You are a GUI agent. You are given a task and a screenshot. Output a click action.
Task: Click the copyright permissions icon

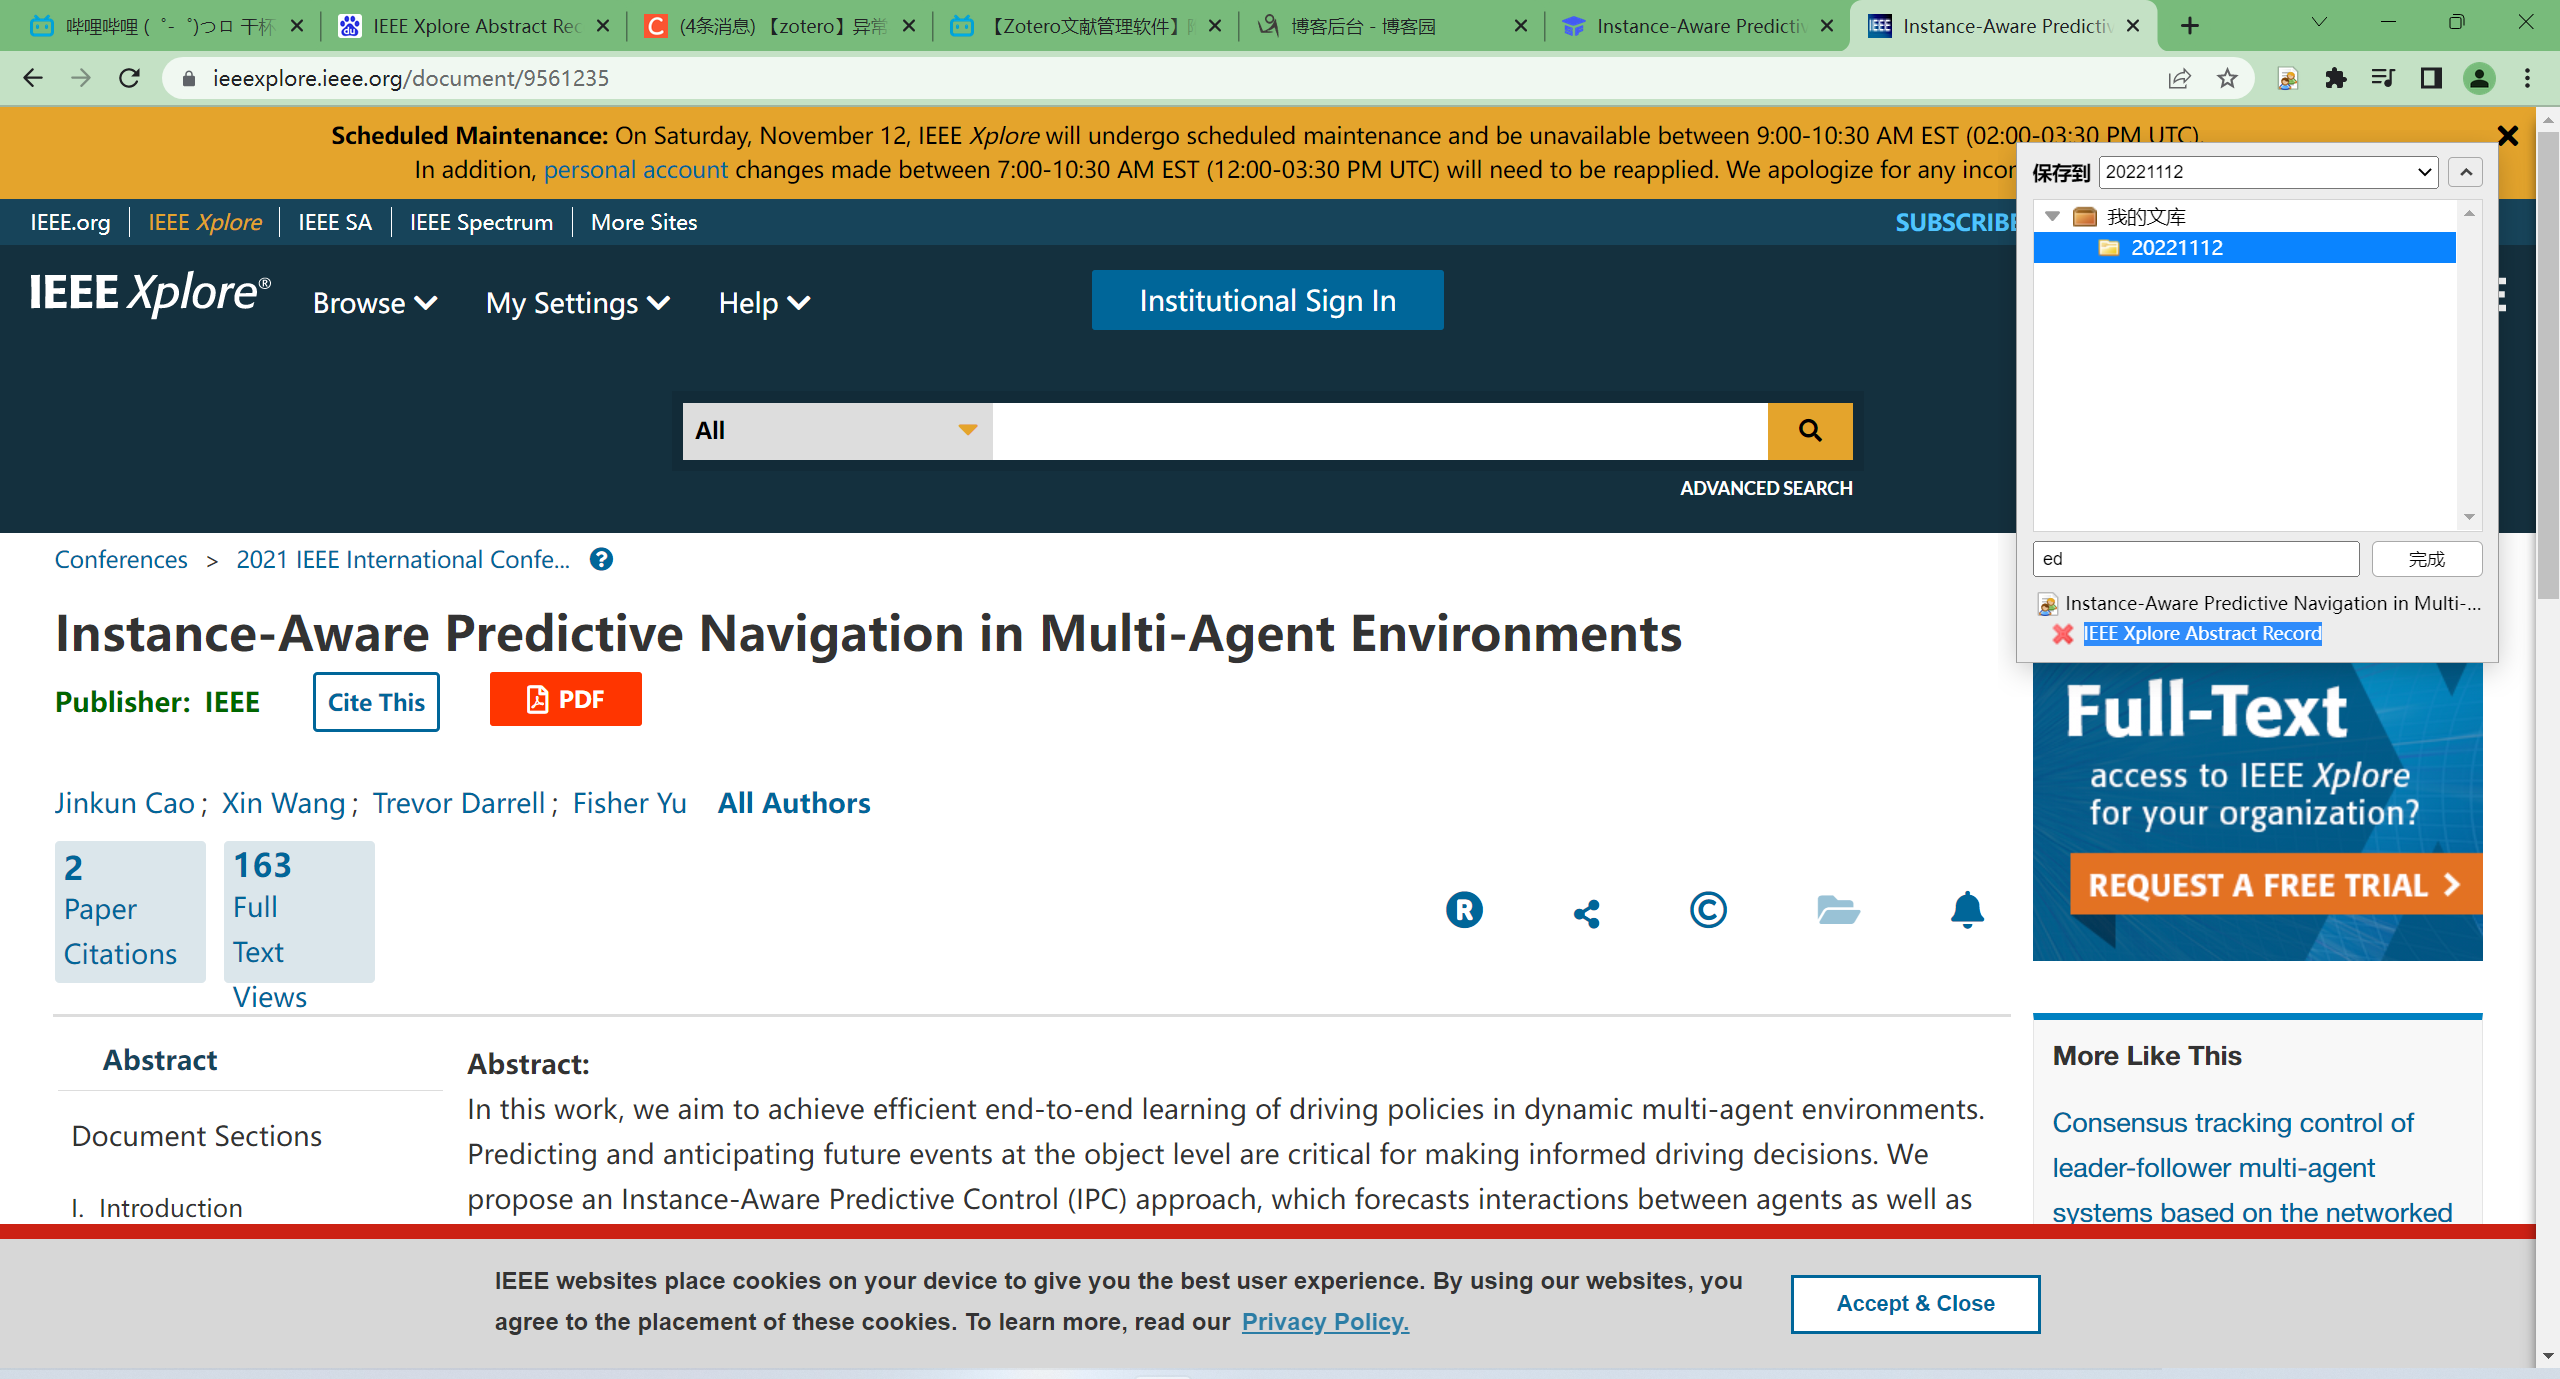[1708, 910]
